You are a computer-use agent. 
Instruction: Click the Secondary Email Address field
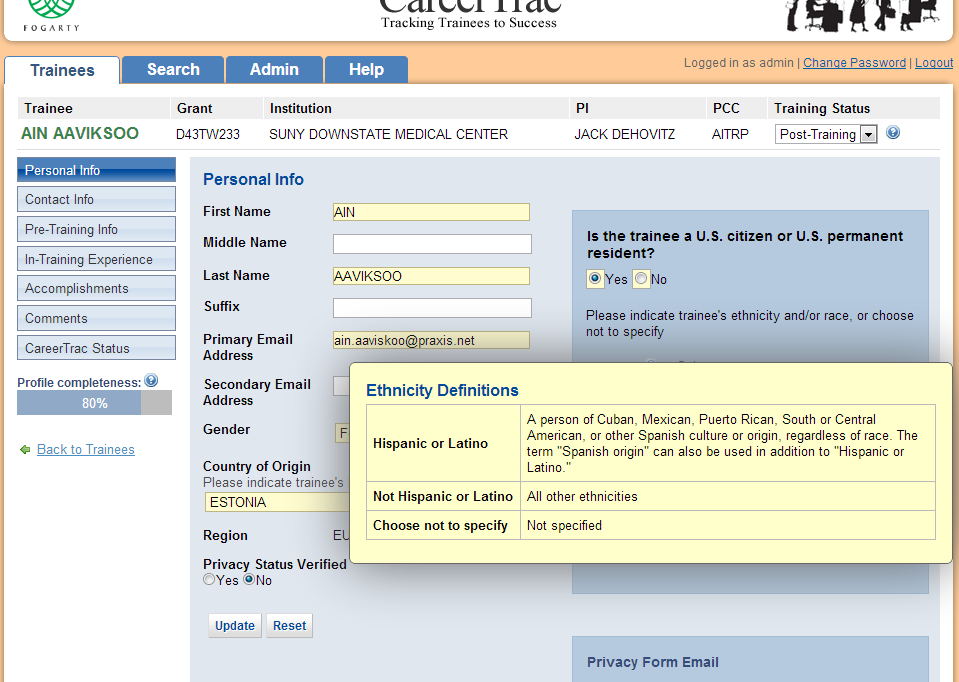point(341,386)
